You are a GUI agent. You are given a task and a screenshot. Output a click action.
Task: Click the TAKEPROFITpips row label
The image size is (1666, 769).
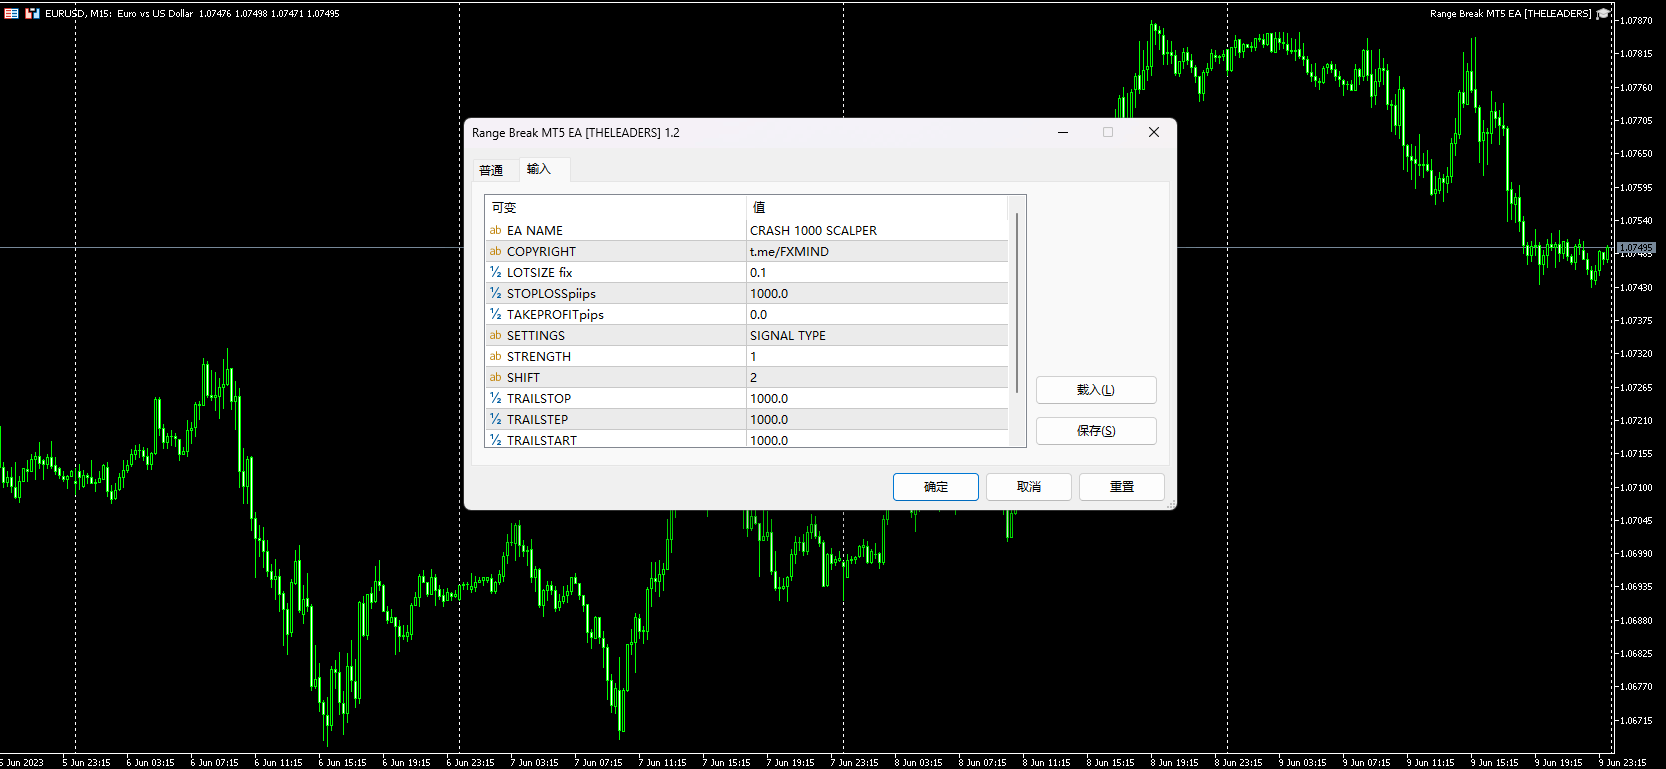click(555, 315)
